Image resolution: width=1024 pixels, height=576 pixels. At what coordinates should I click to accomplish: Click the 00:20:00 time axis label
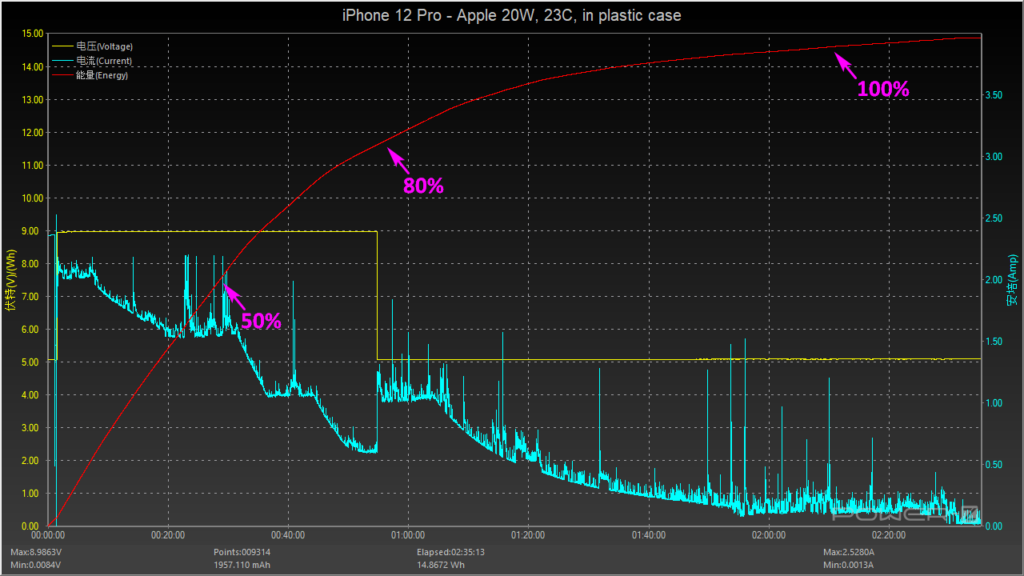168,536
